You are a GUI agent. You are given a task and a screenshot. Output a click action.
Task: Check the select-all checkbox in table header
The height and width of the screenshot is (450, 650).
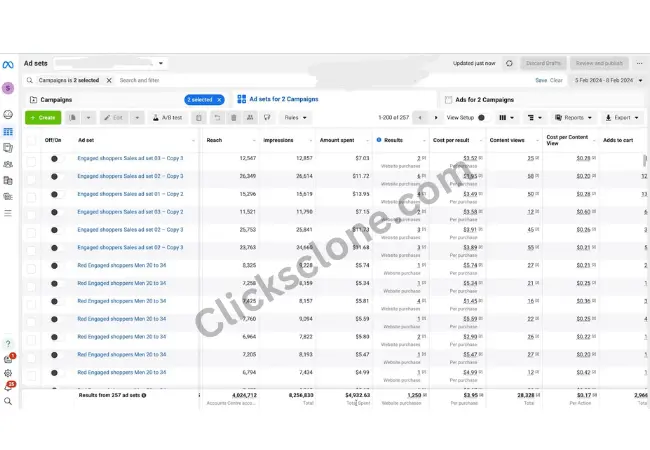31,140
